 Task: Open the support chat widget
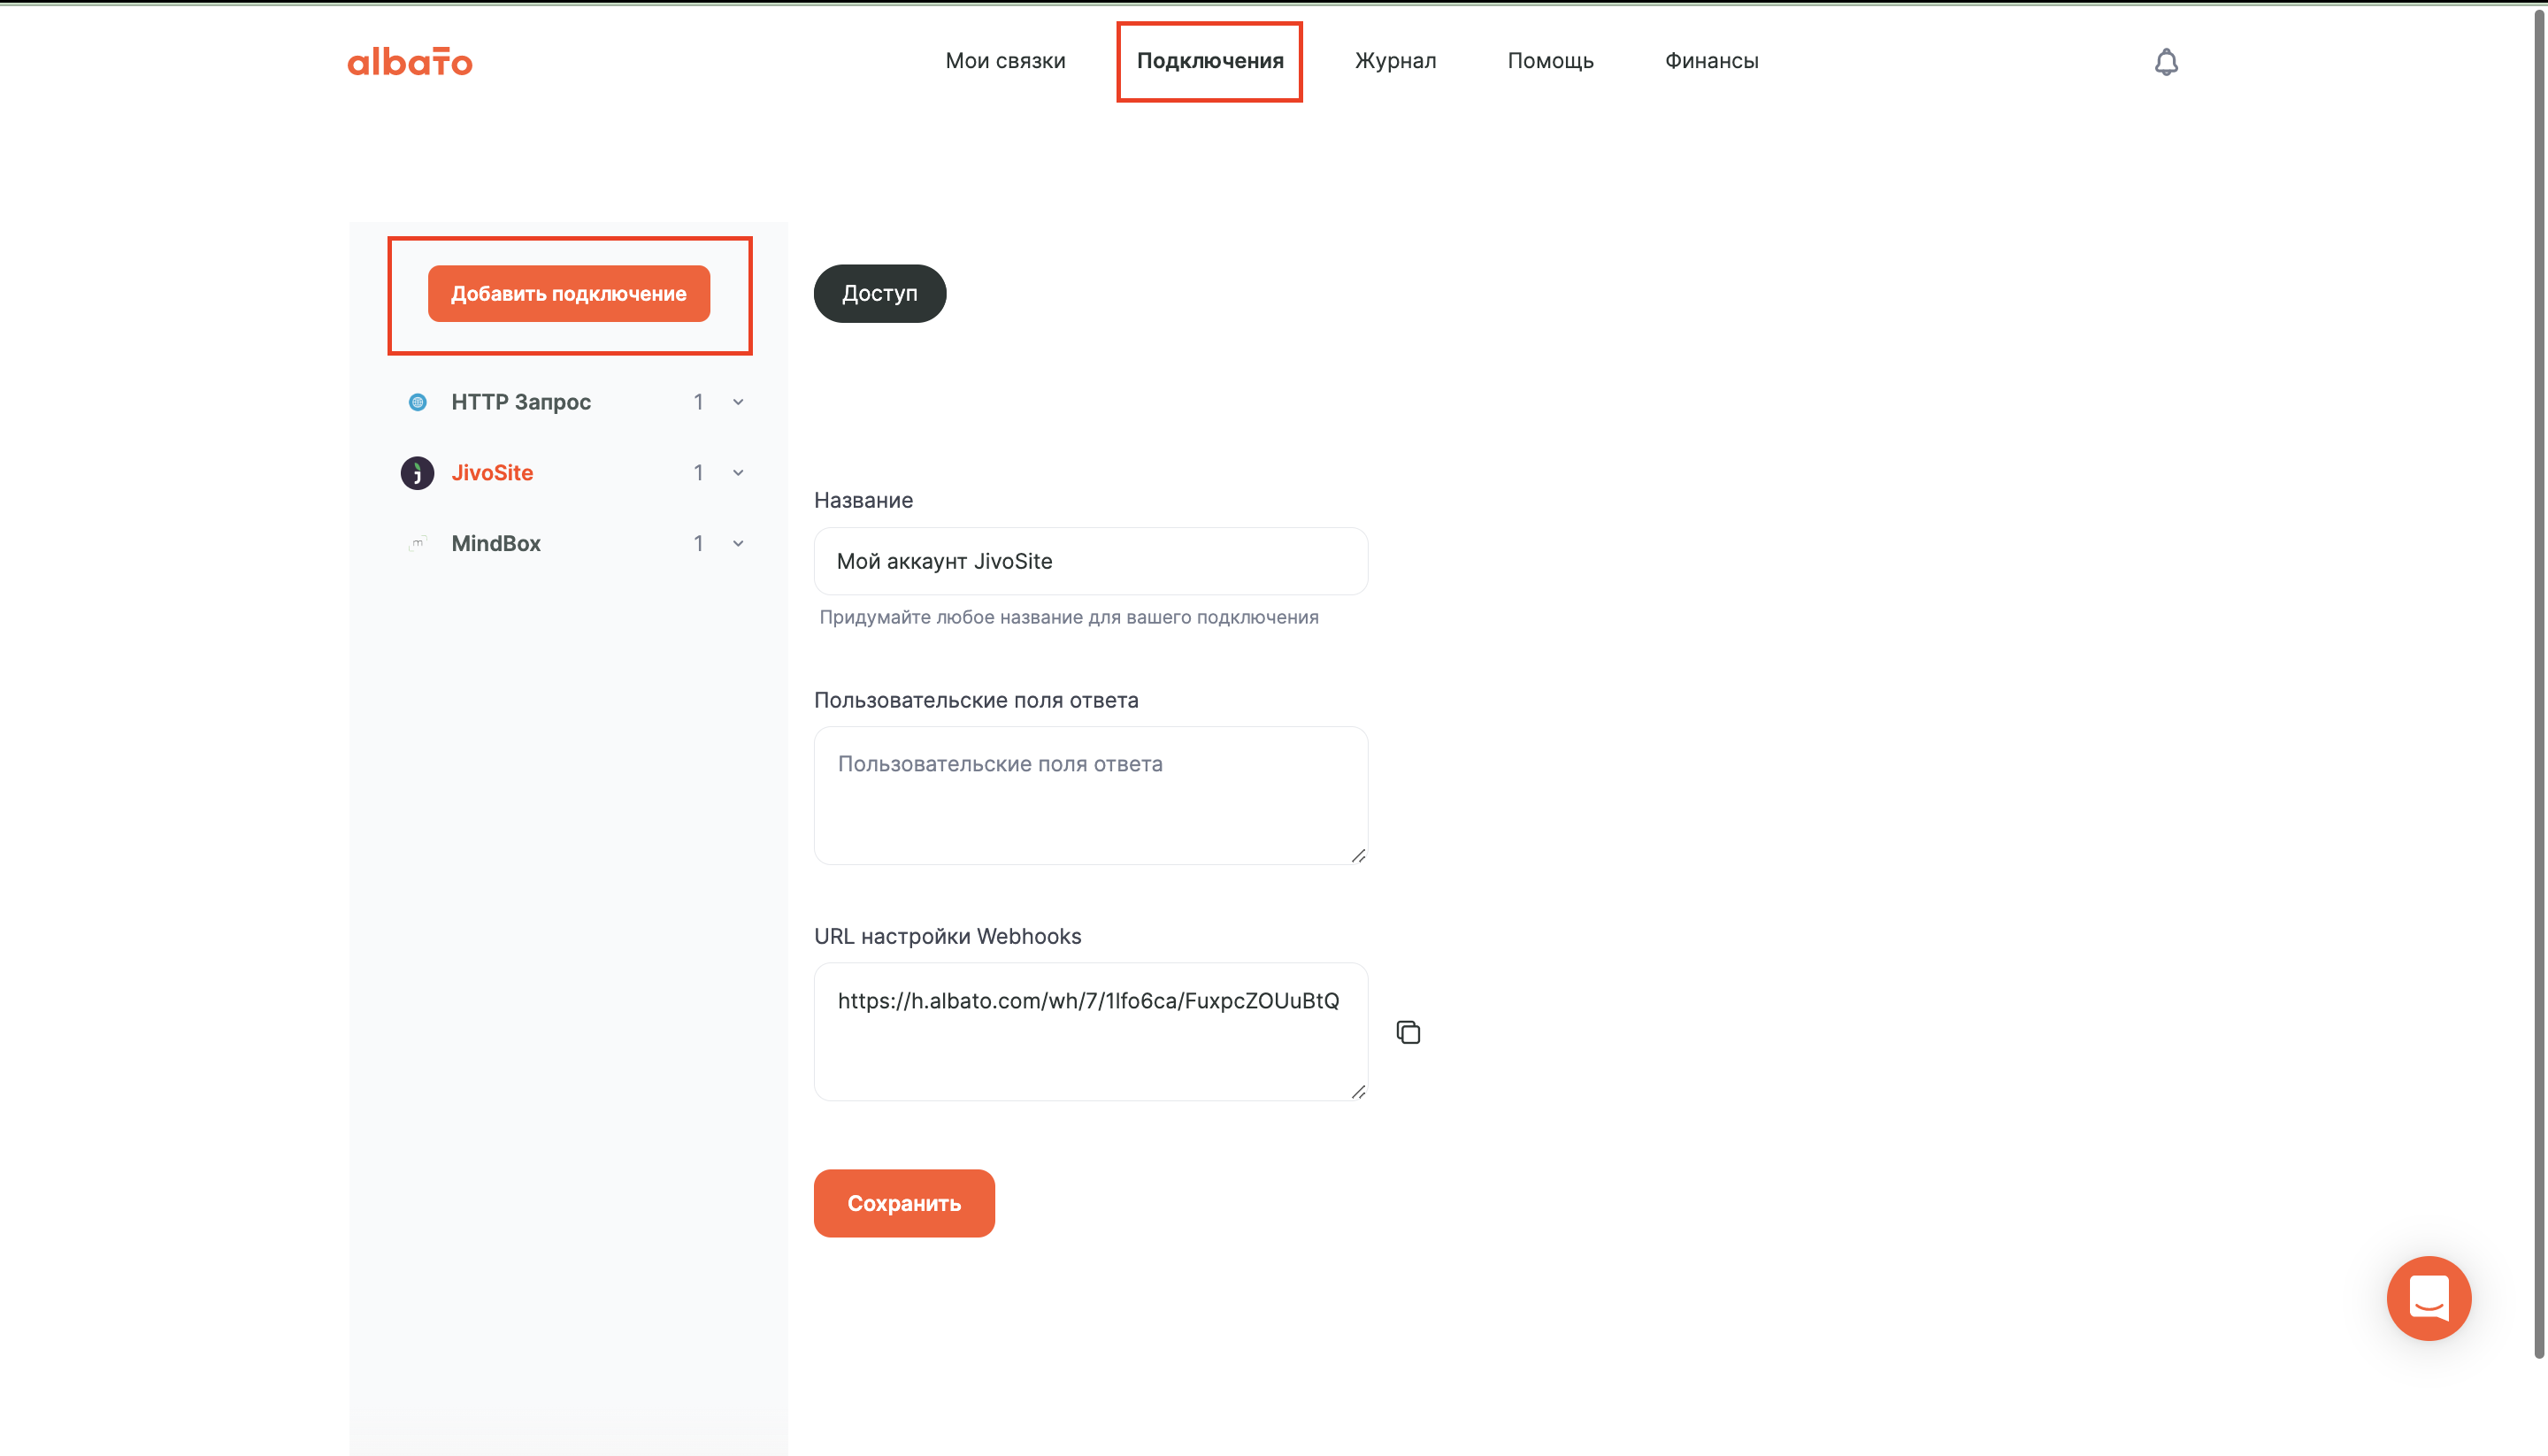click(2428, 1298)
